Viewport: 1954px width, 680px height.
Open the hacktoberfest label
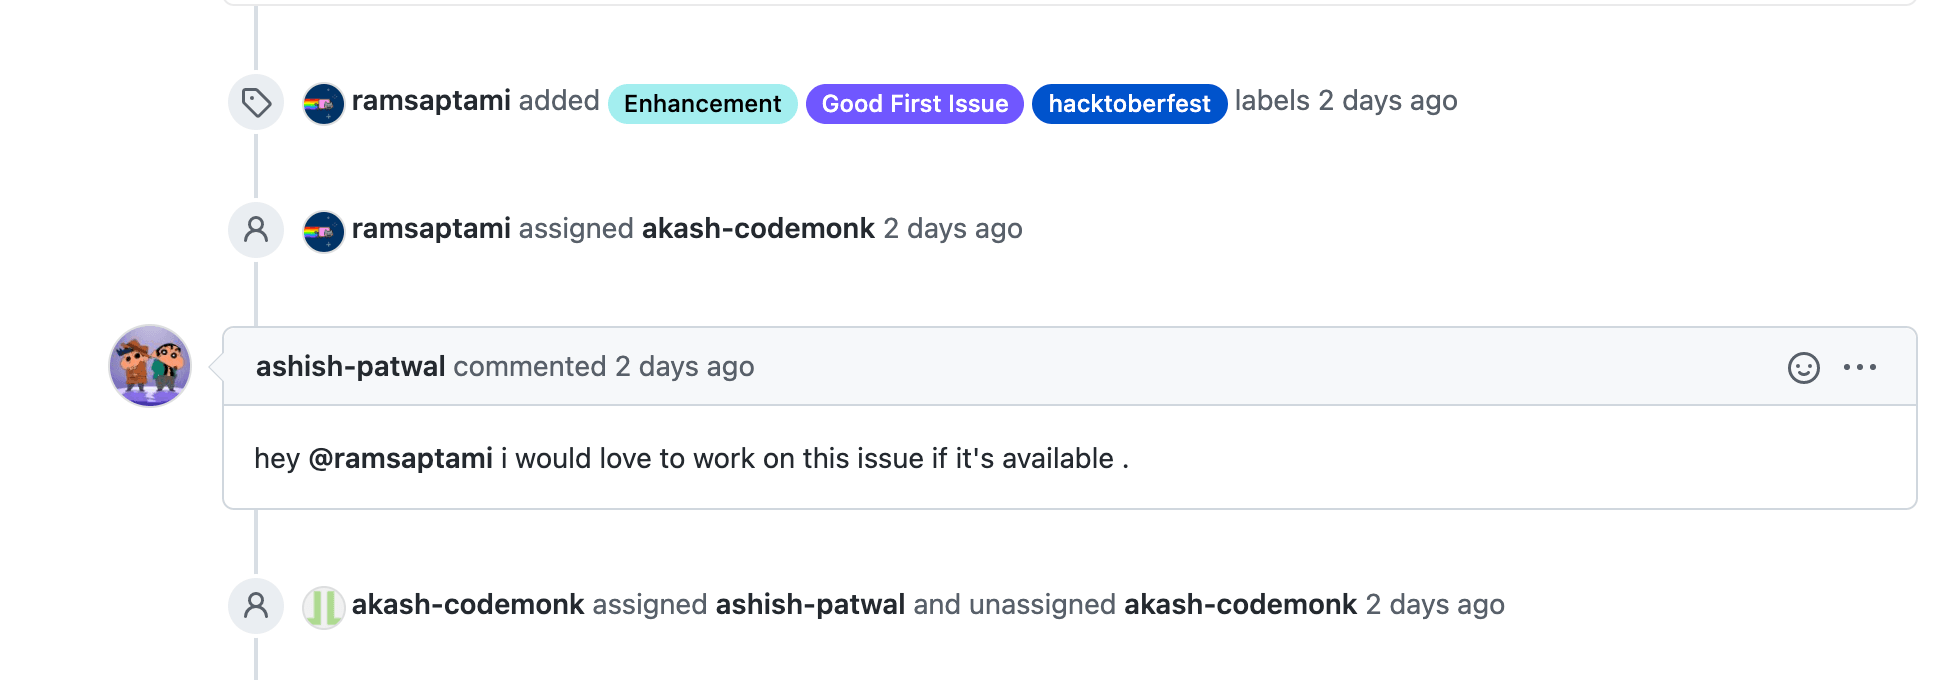coord(1129,104)
